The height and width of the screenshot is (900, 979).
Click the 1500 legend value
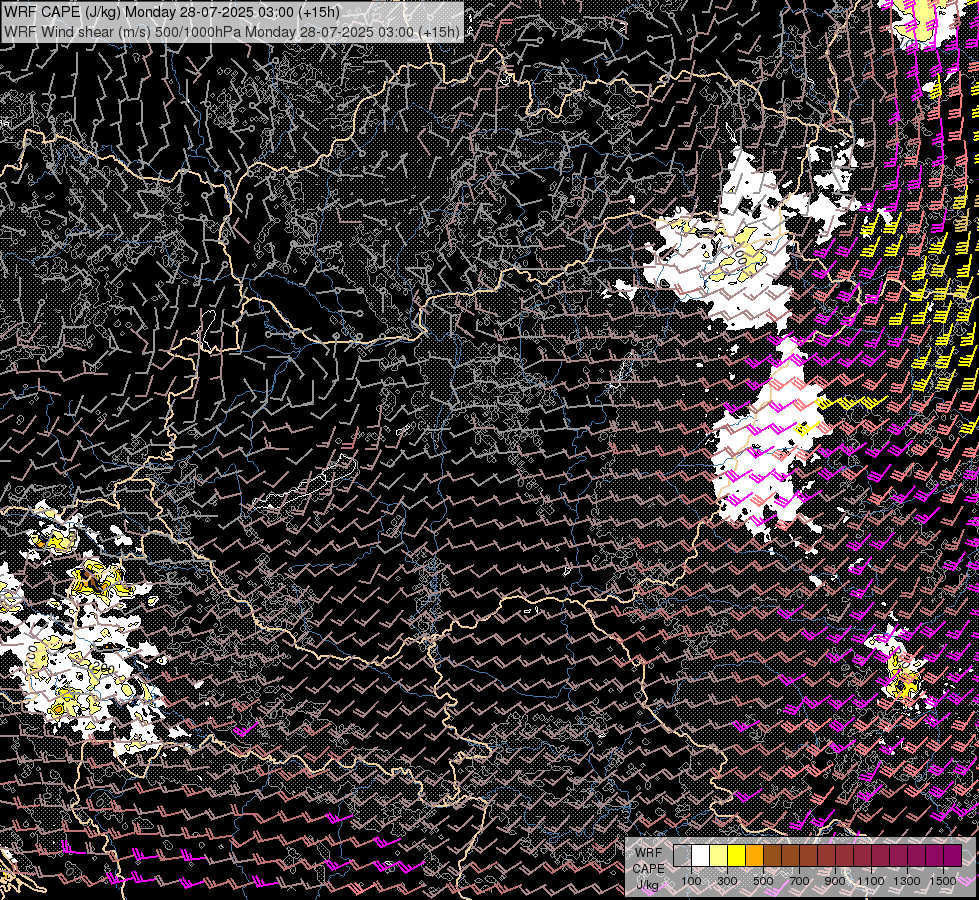[943, 881]
